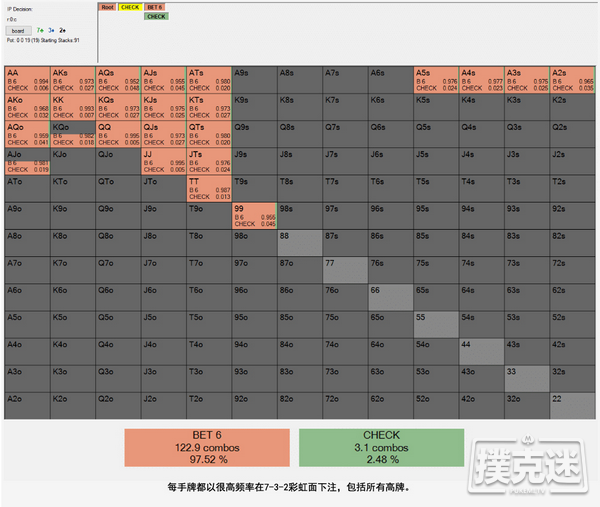The height and width of the screenshot is (507, 600).
Task: Select the QQ hand cell
Action: [118, 134]
